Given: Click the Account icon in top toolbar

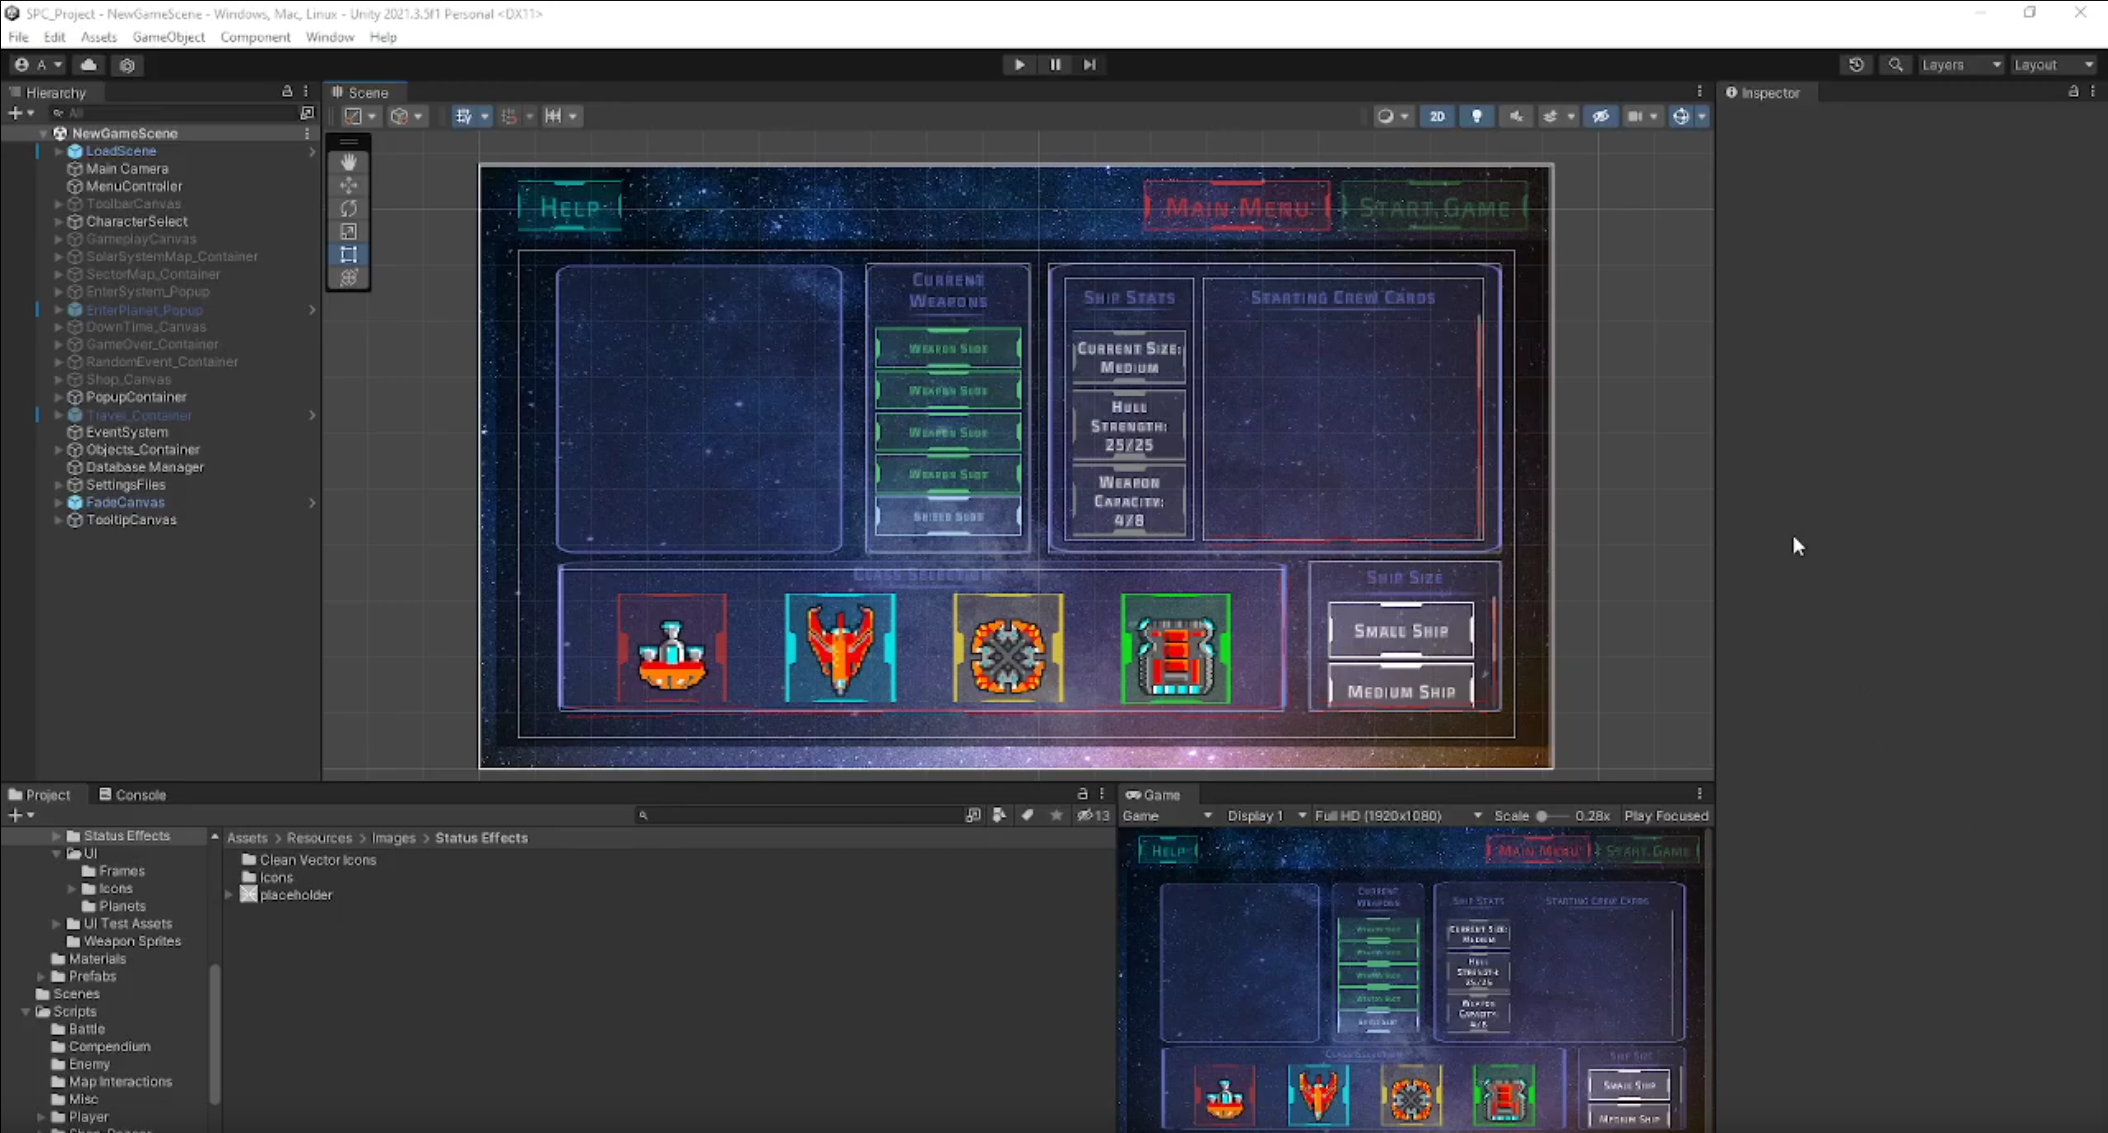Looking at the screenshot, I should pos(37,65).
